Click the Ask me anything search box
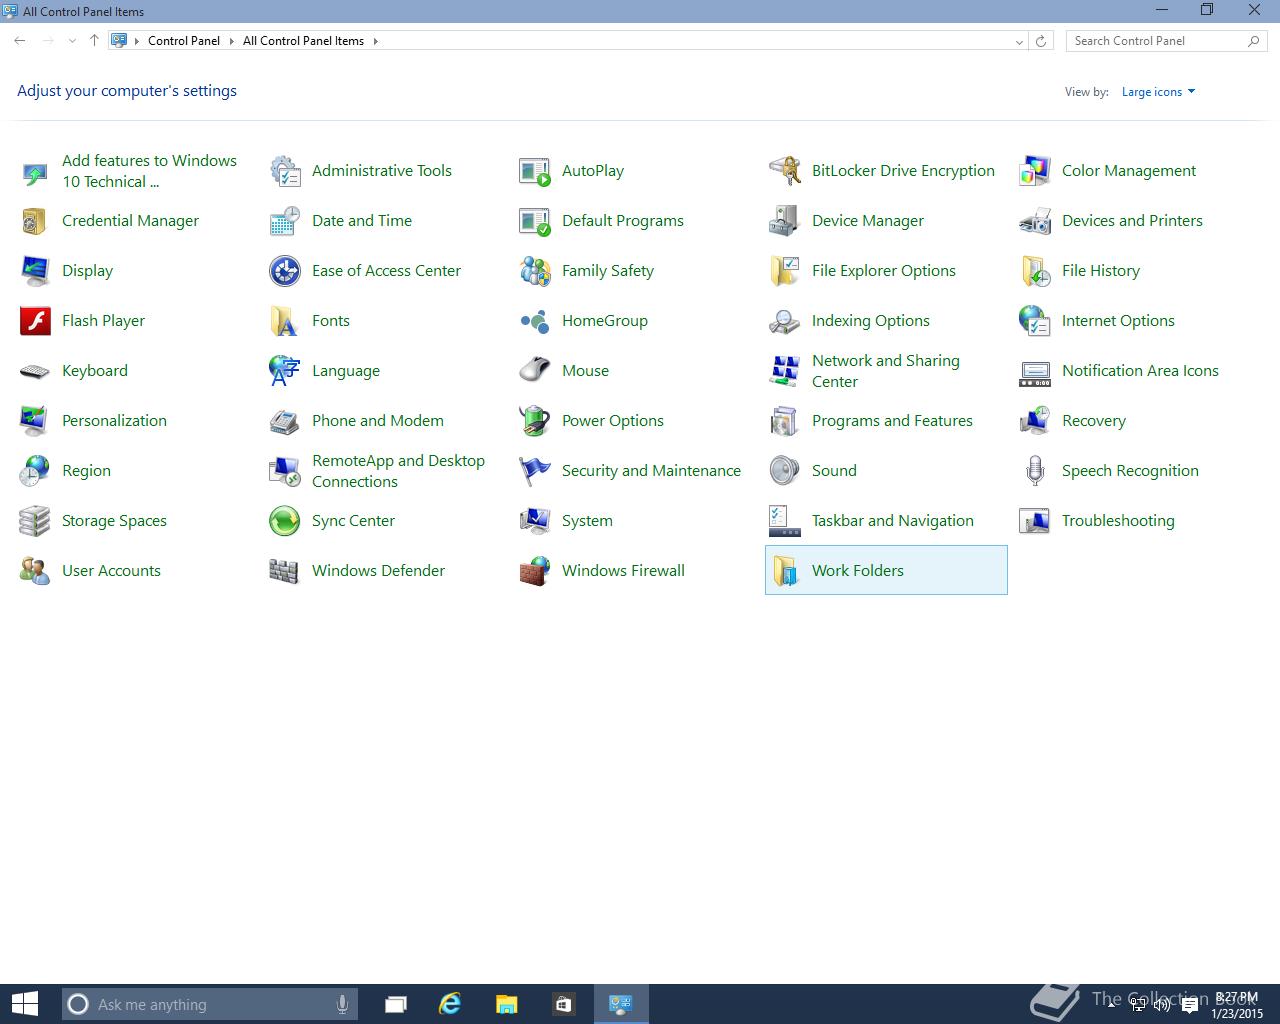The width and height of the screenshot is (1280, 1024). click(209, 1004)
